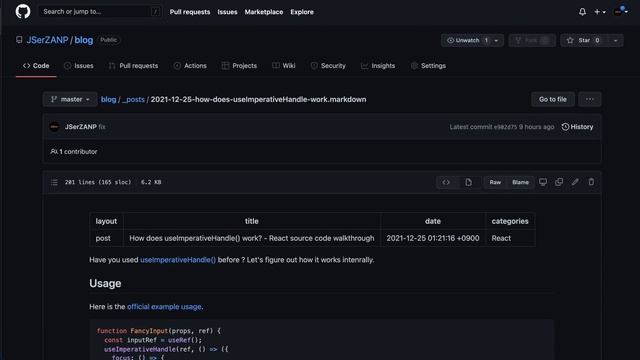
Task: Go to Marketplace
Action: pos(264,12)
